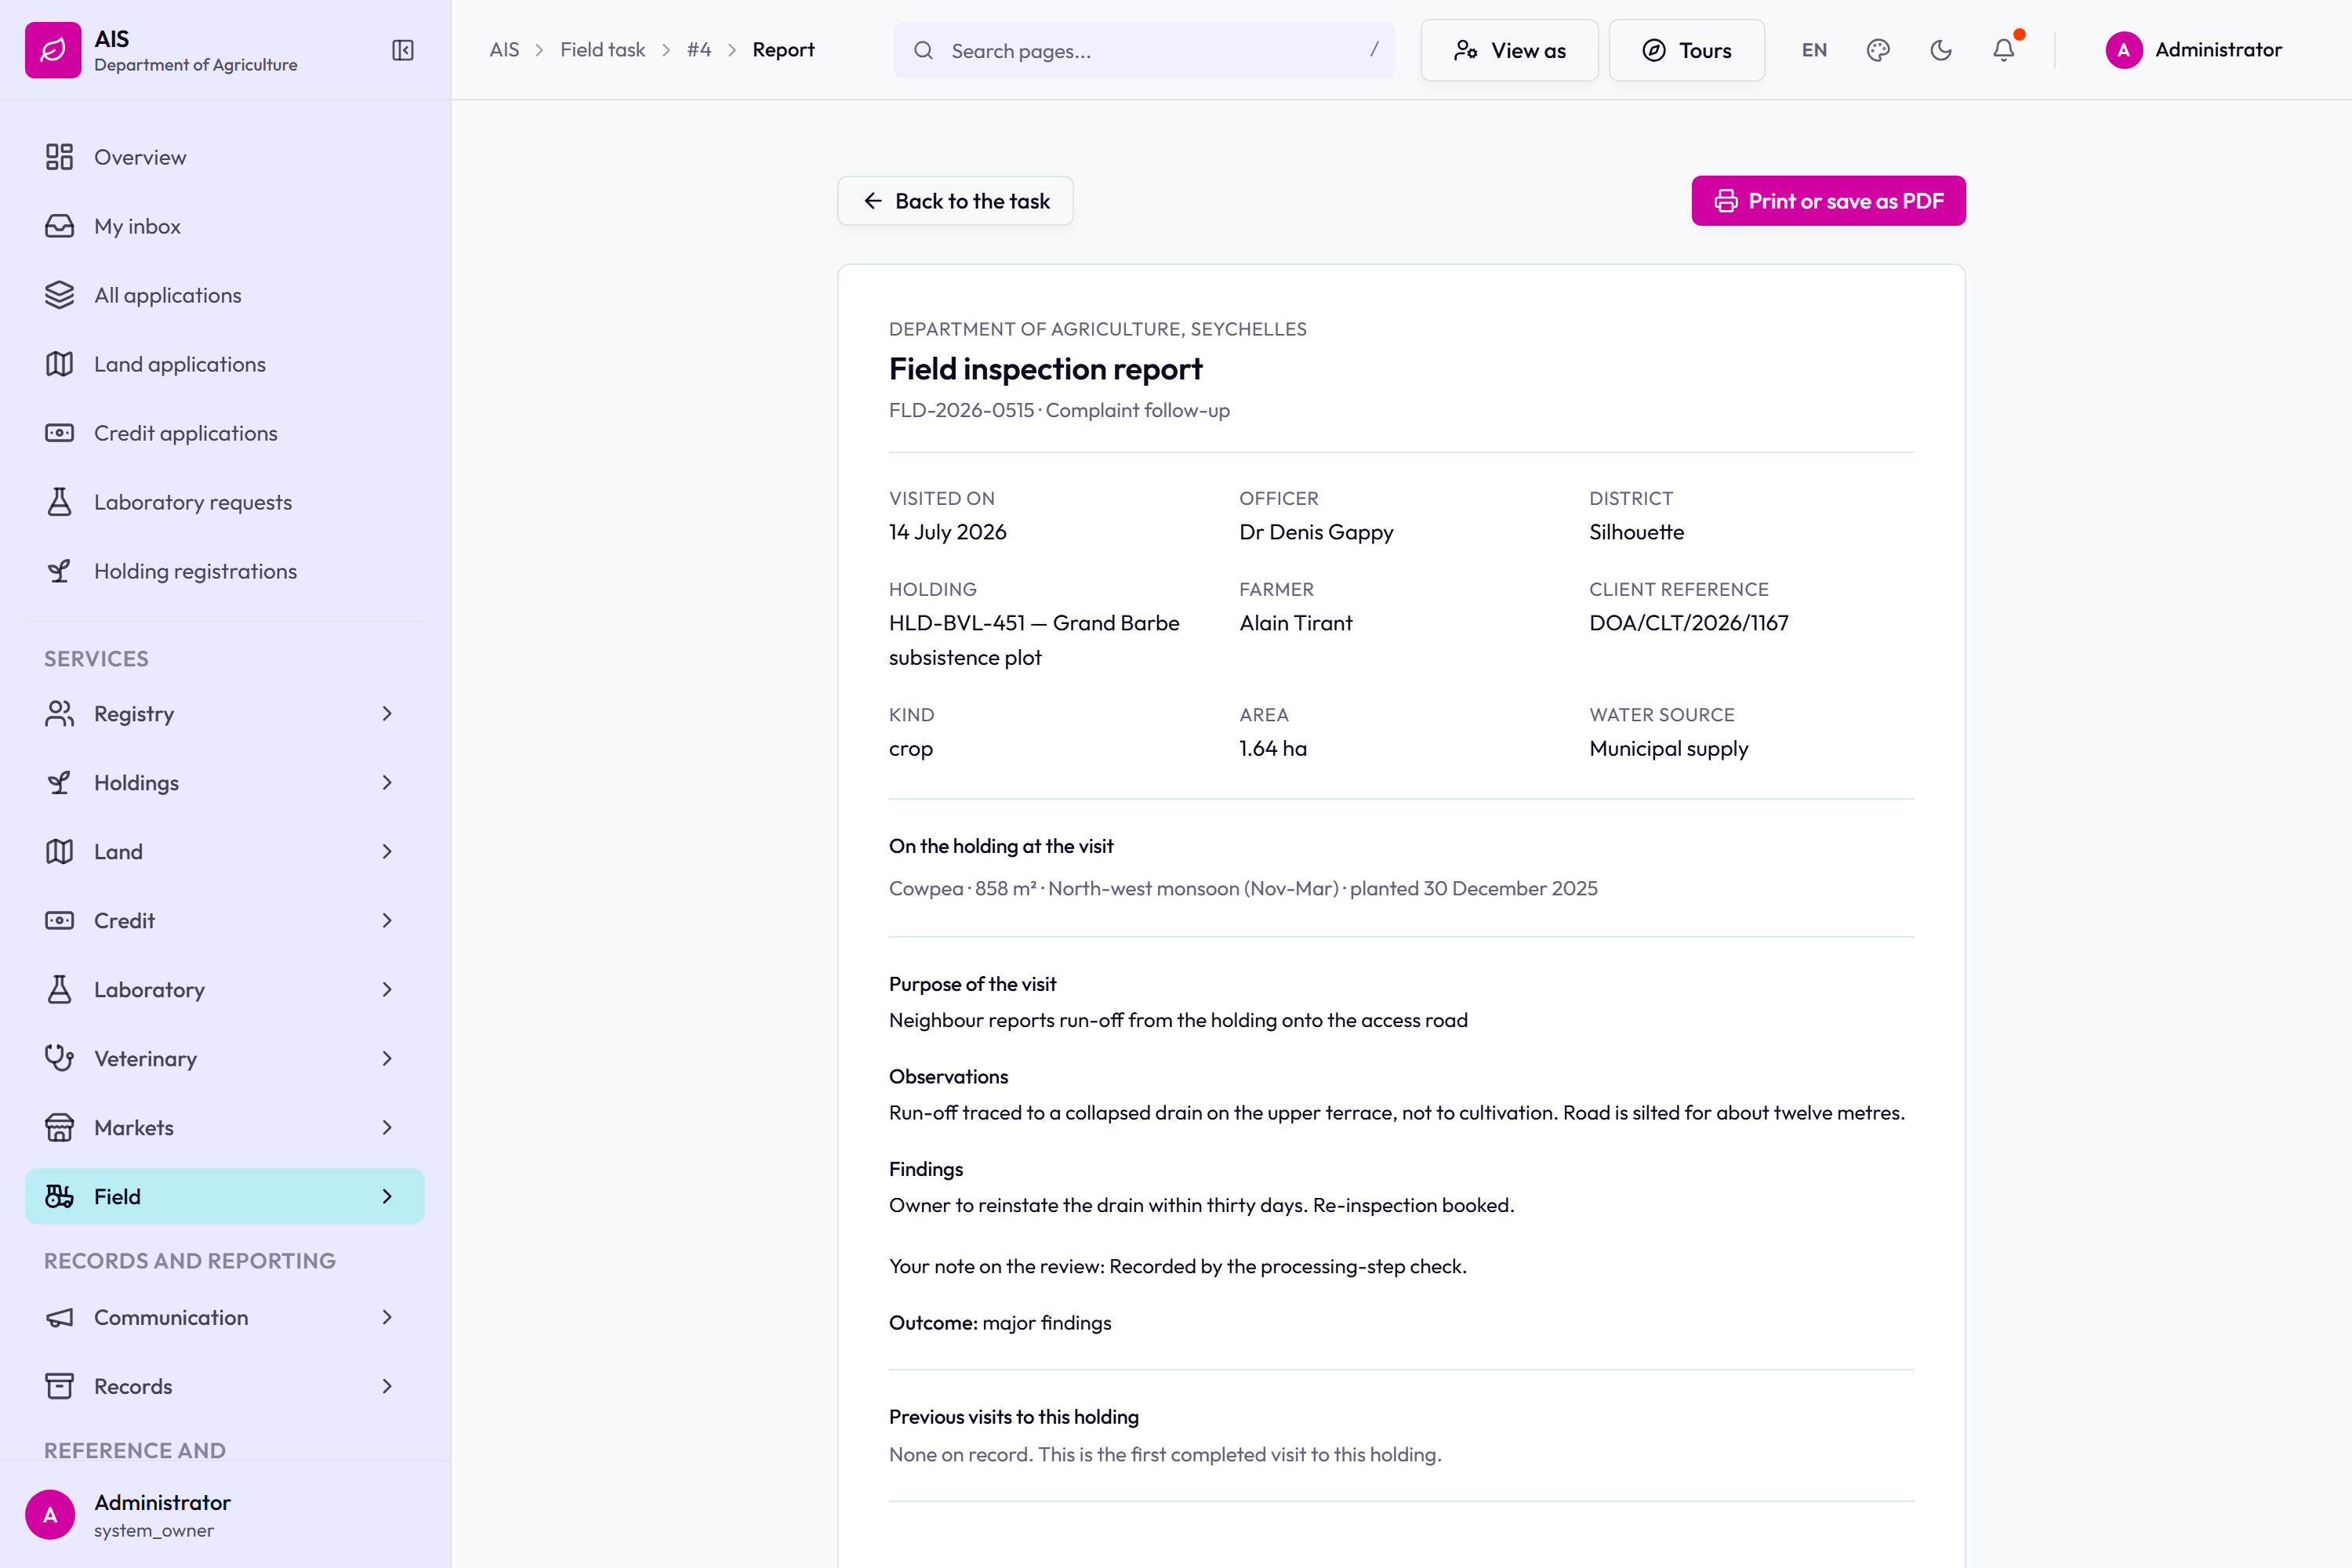Image resolution: width=2352 pixels, height=1568 pixels.
Task: Open the Administrator system_owner sidebar profile
Action: point(225,1515)
